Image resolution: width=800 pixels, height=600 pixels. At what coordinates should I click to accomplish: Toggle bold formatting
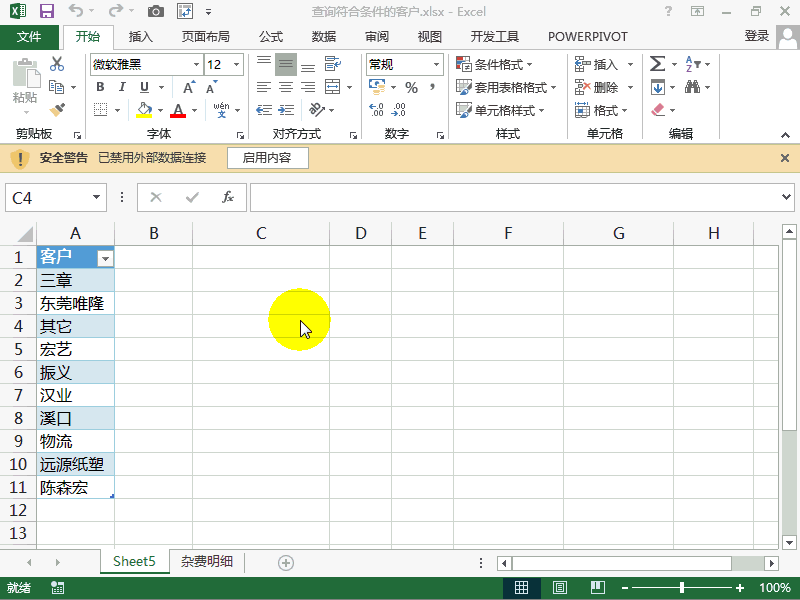pos(100,87)
